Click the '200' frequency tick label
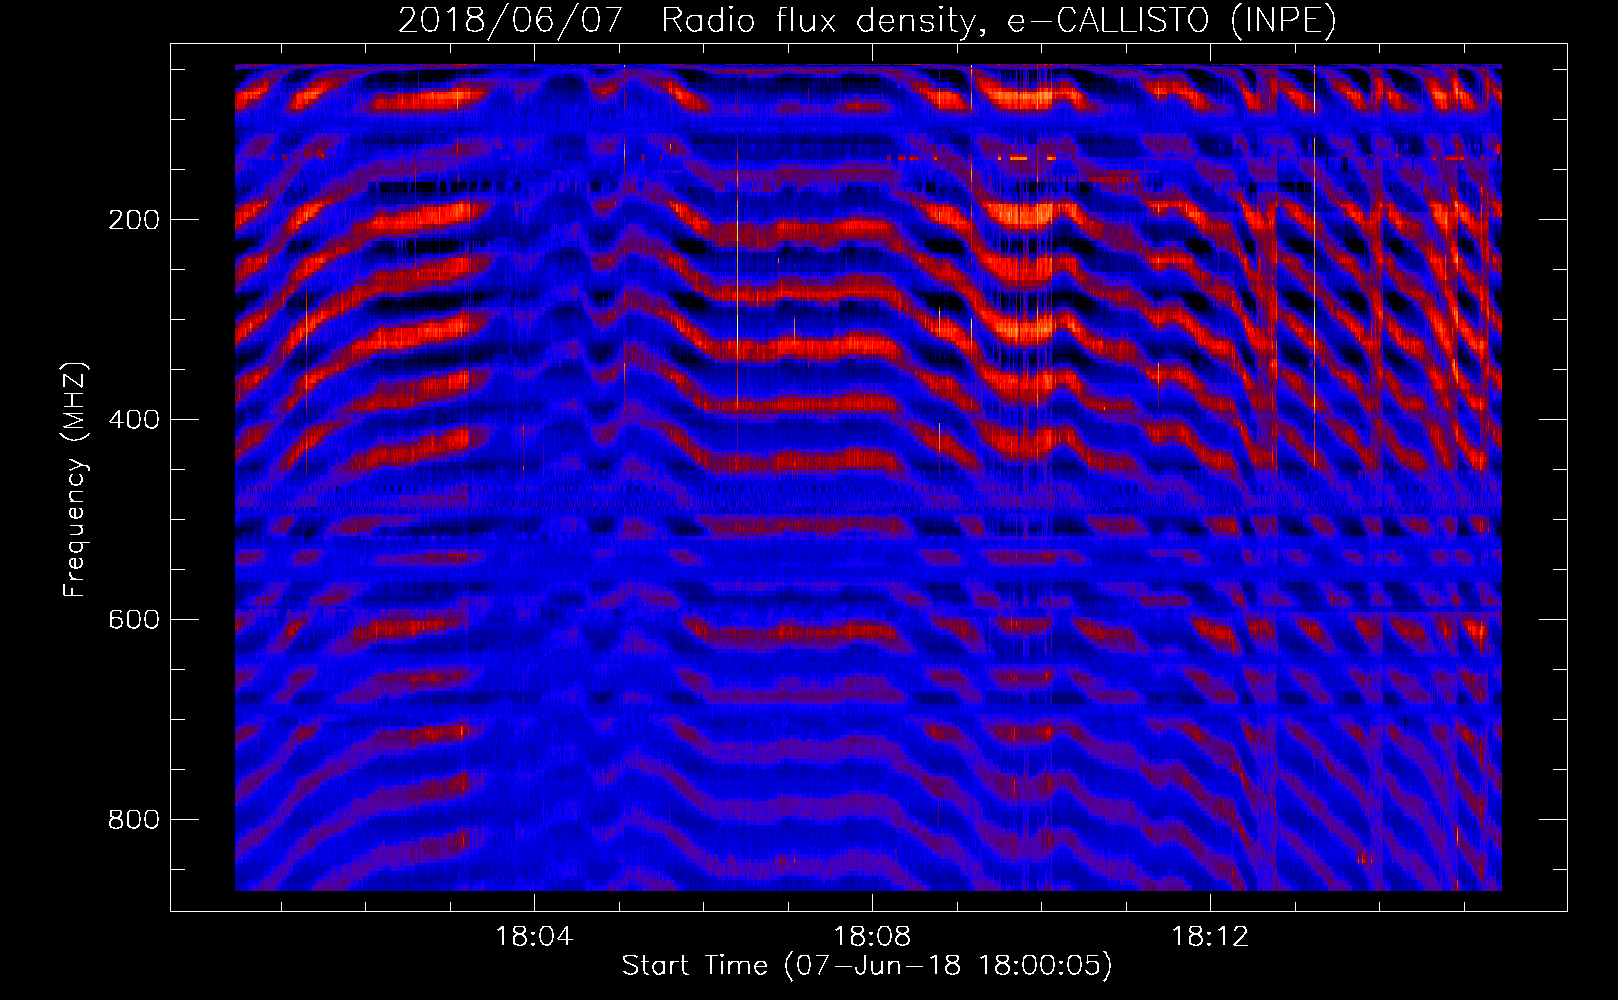 (x=134, y=220)
